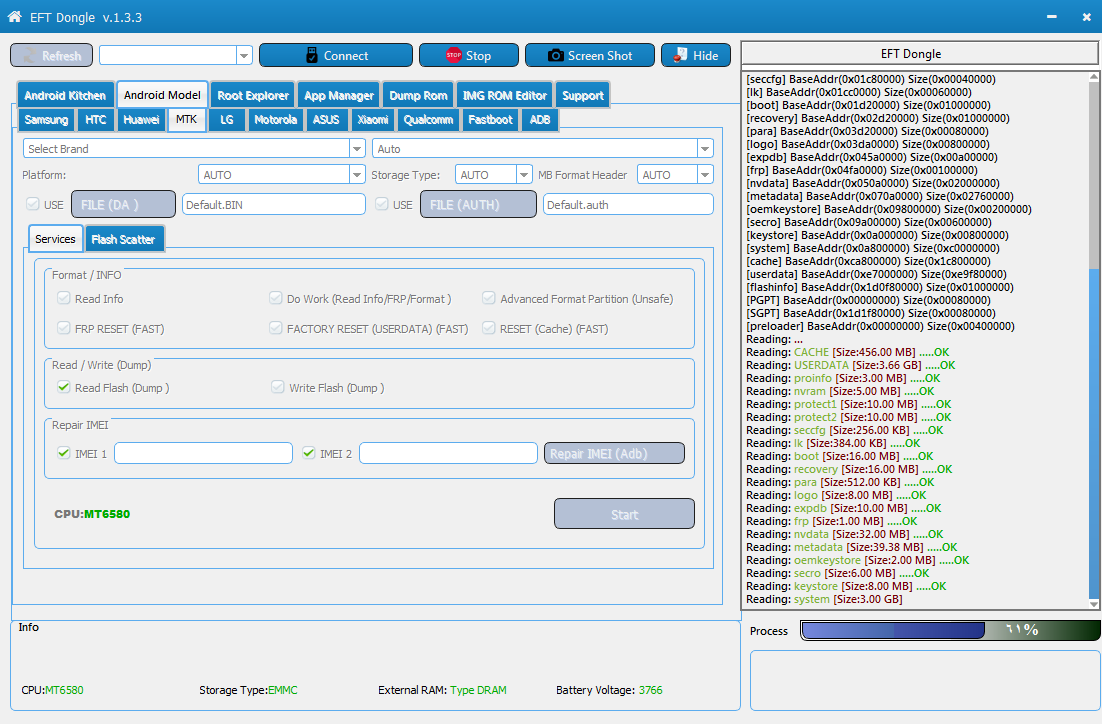Click the log scrollbar down arrow

coord(1094,604)
